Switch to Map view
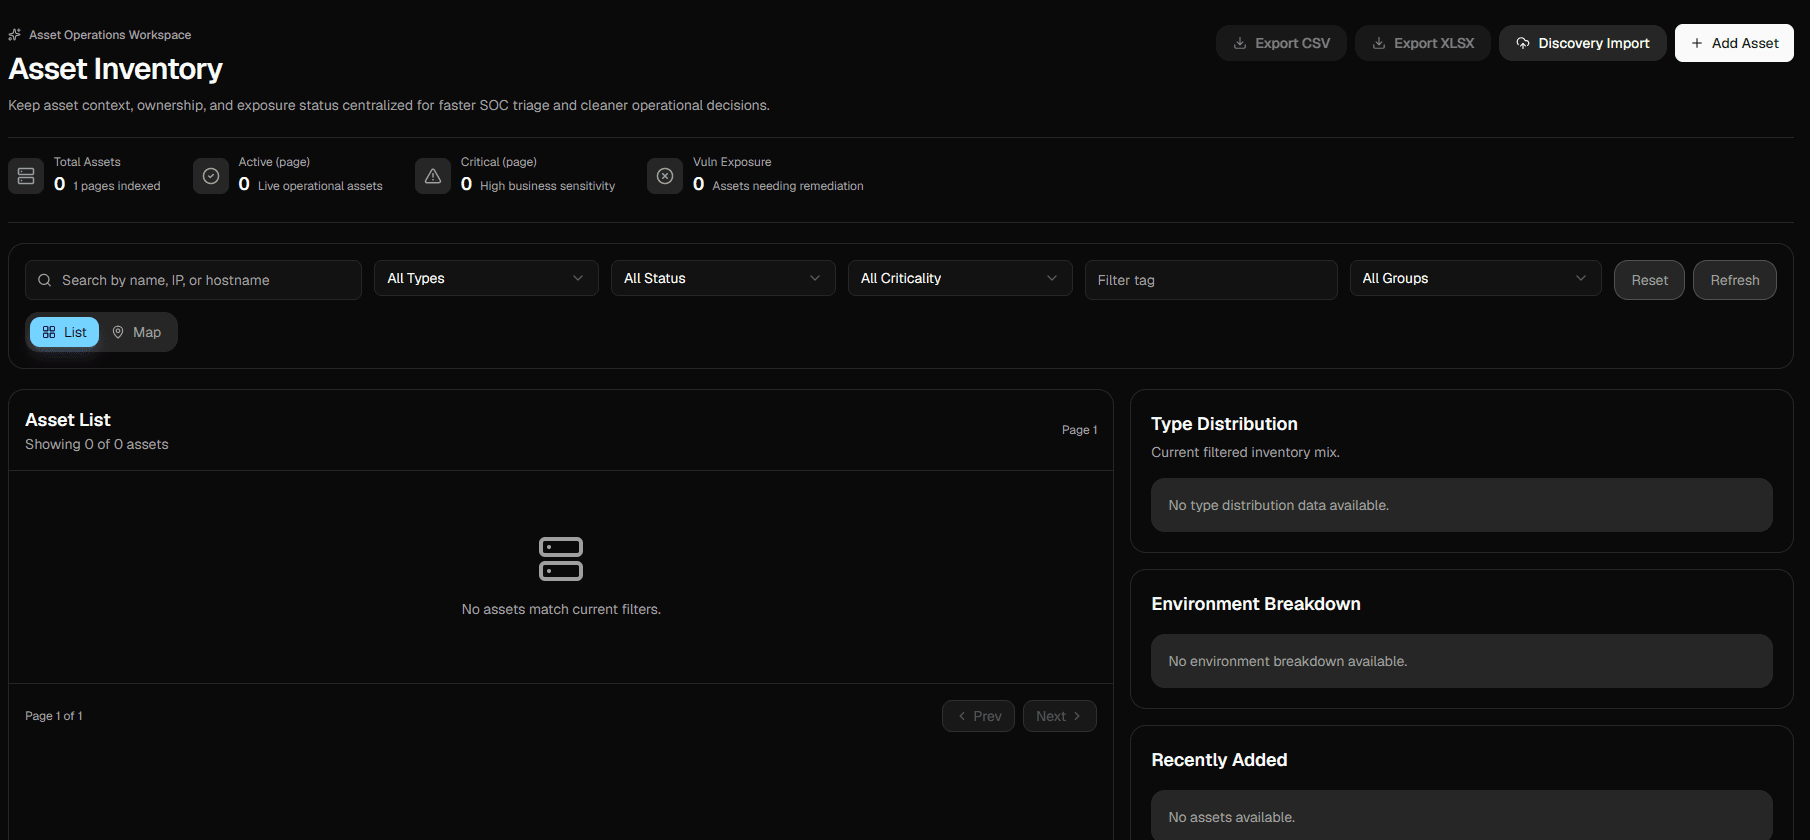1810x840 pixels. [x=137, y=332]
